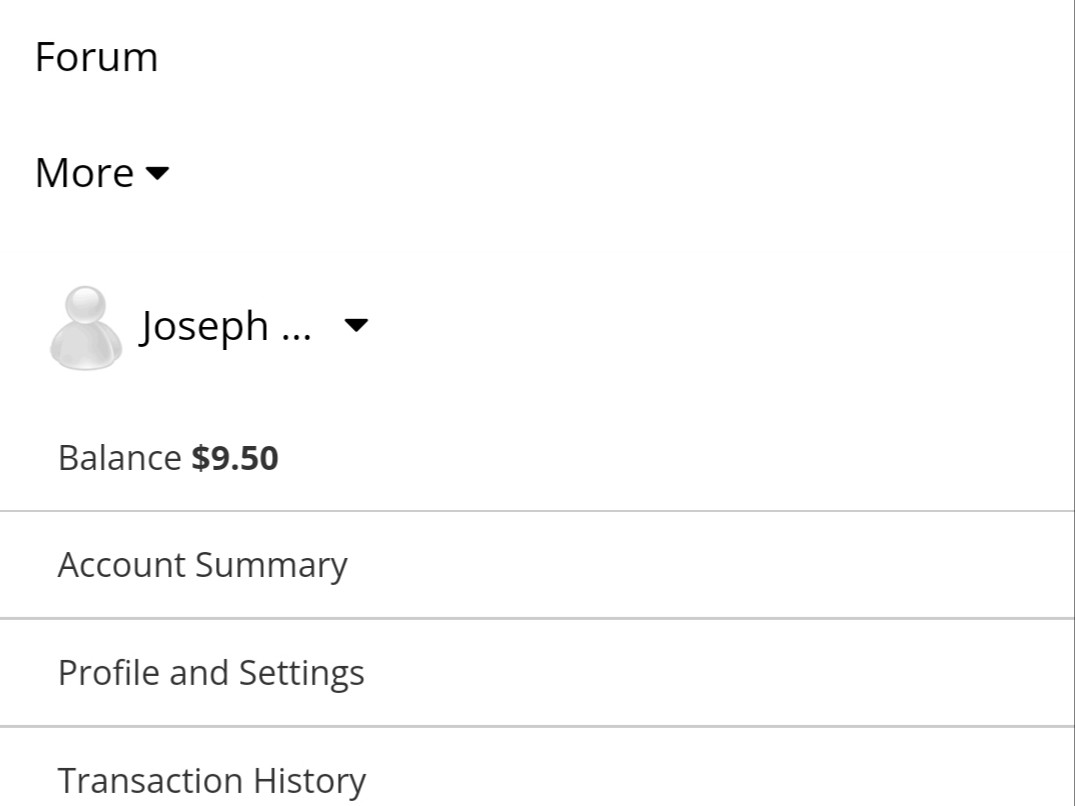Expand the More menu
The height and width of the screenshot is (806, 1075).
pyautogui.click(x=102, y=173)
